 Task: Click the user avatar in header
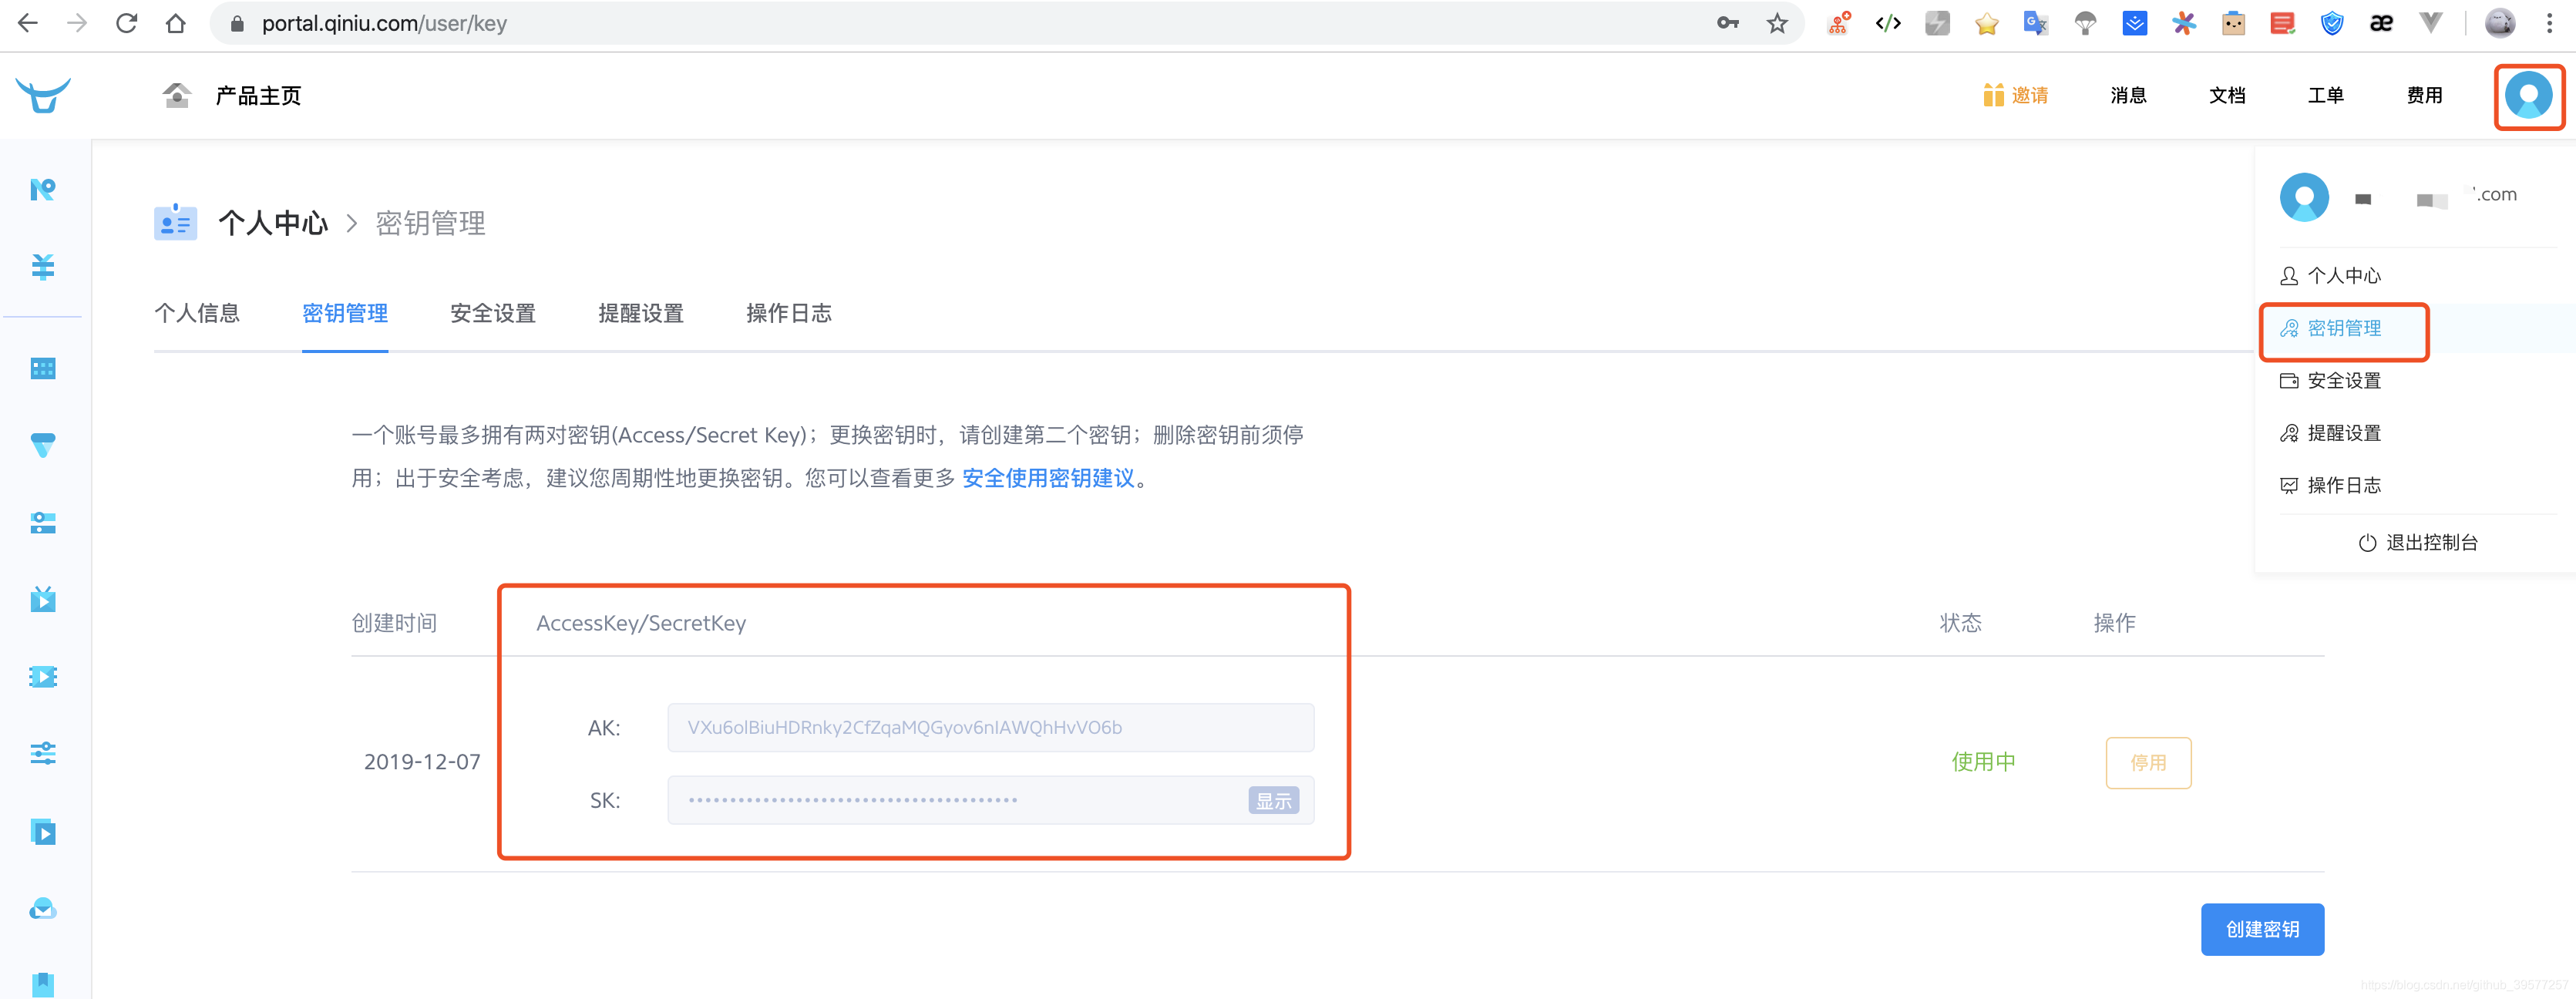2529,96
